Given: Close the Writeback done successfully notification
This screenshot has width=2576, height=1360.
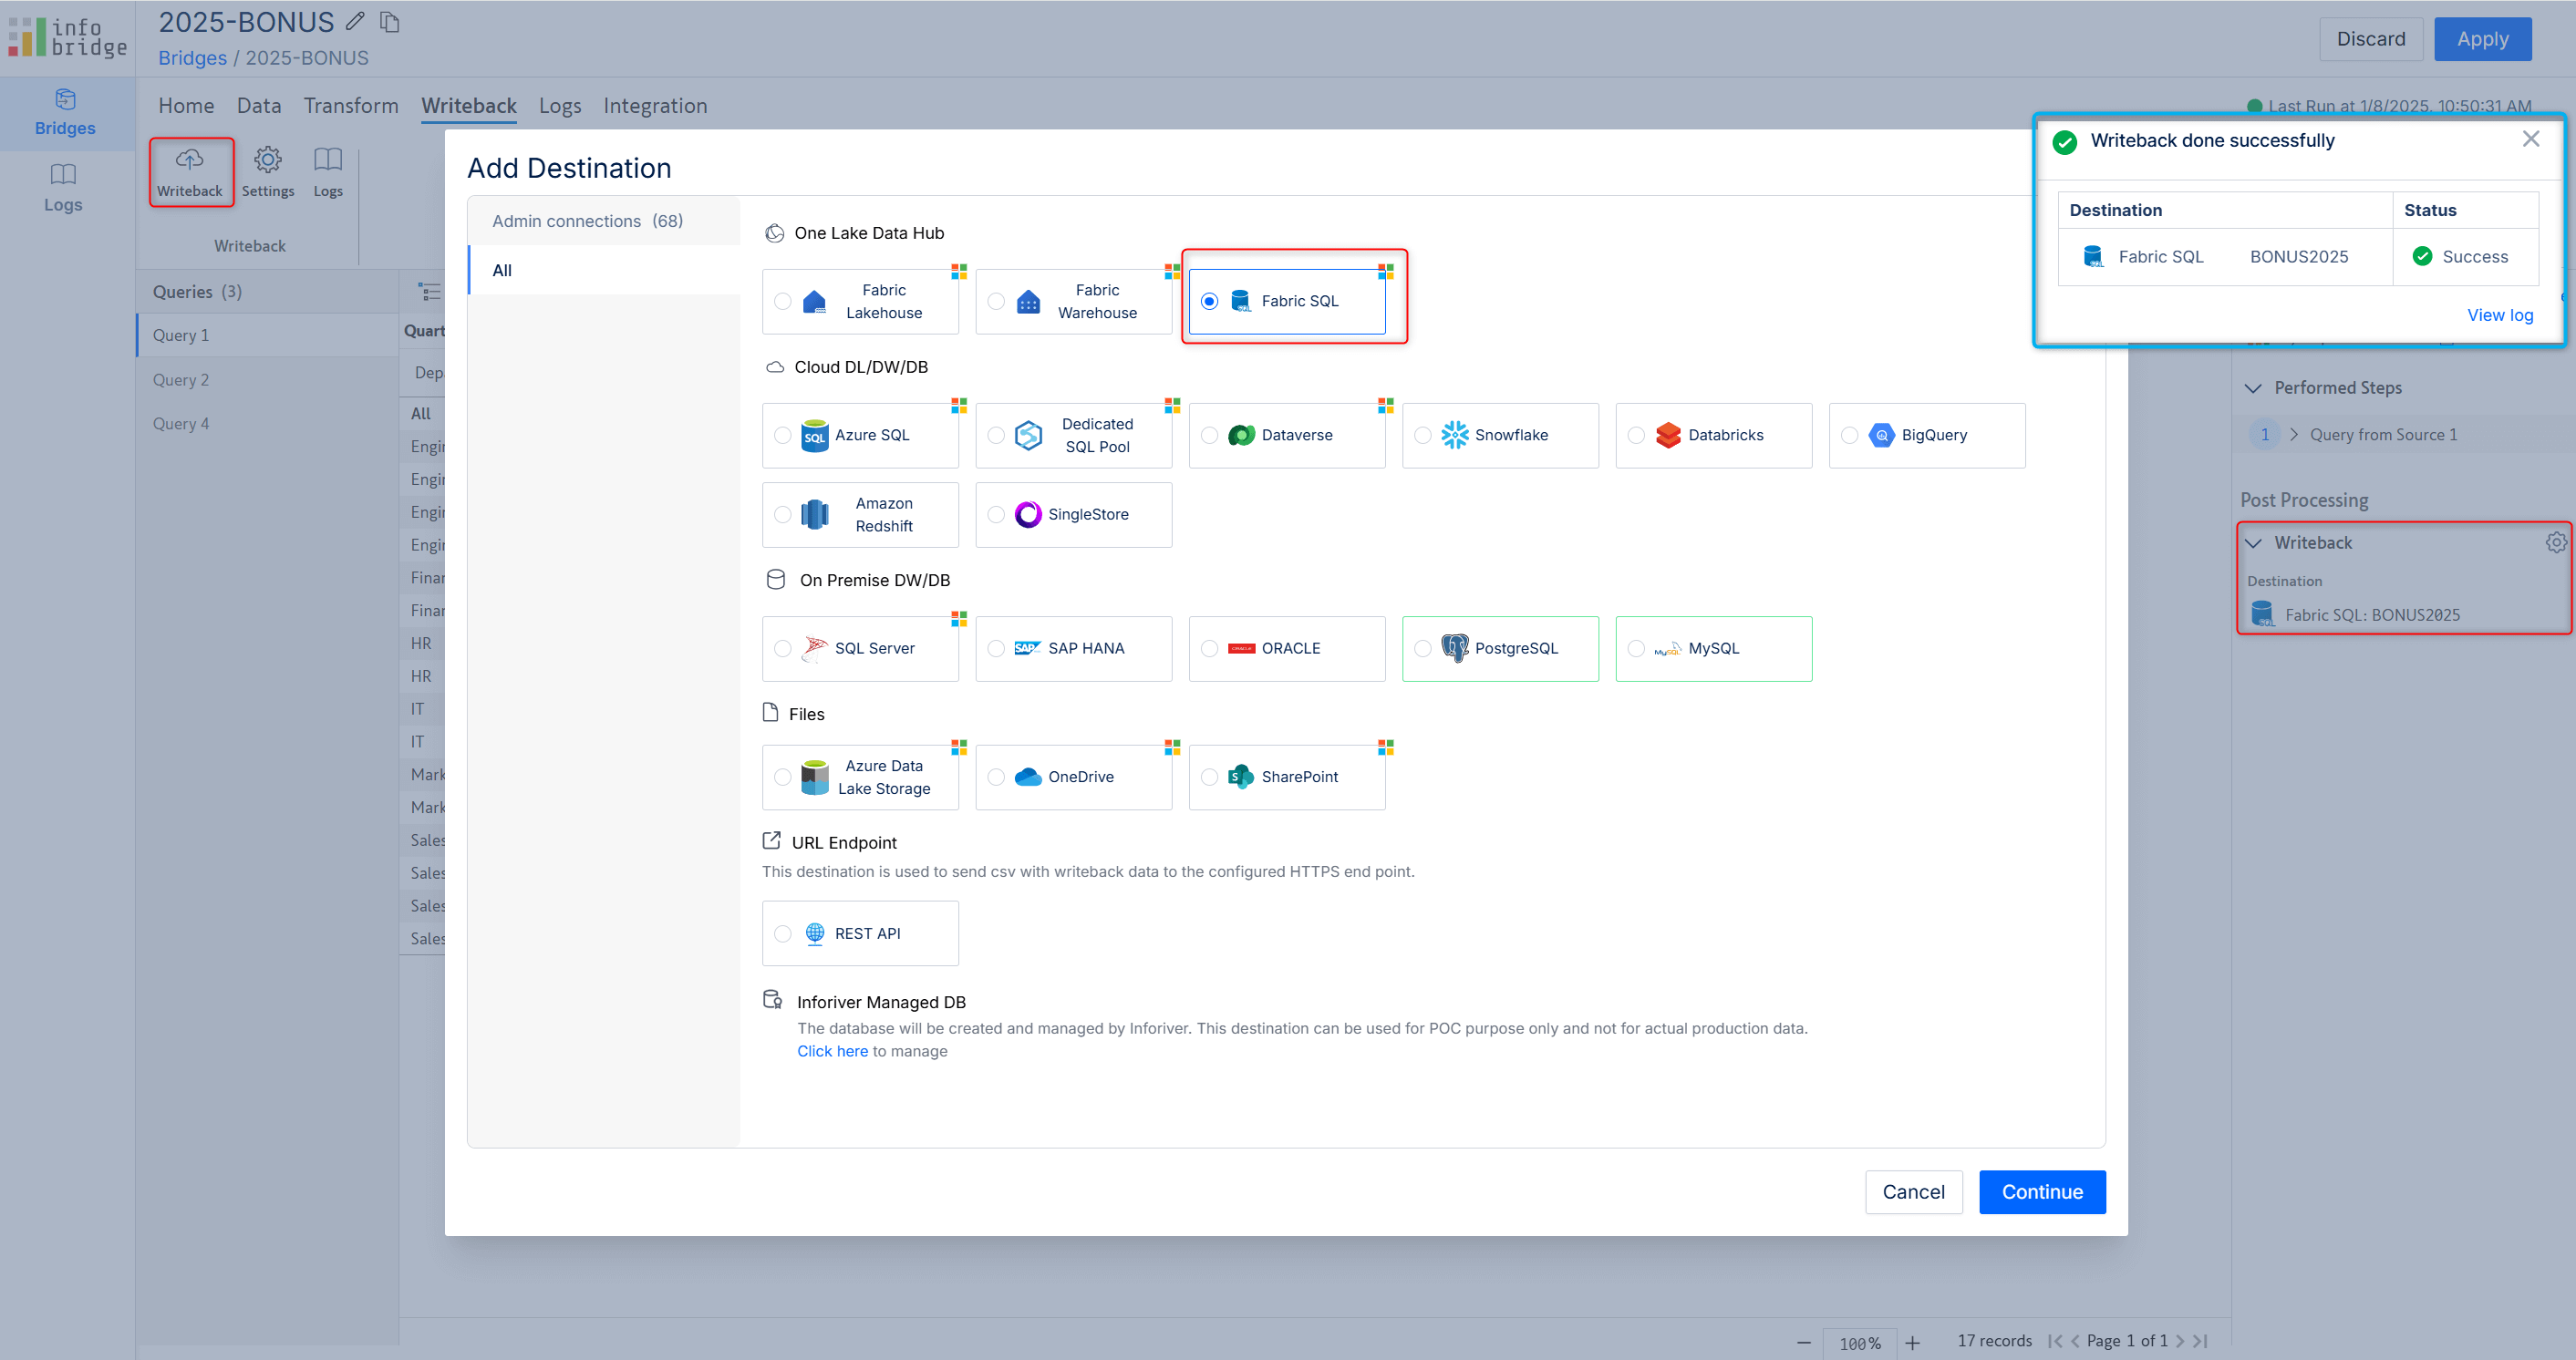Looking at the screenshot, I should (x=2531, y=139).
